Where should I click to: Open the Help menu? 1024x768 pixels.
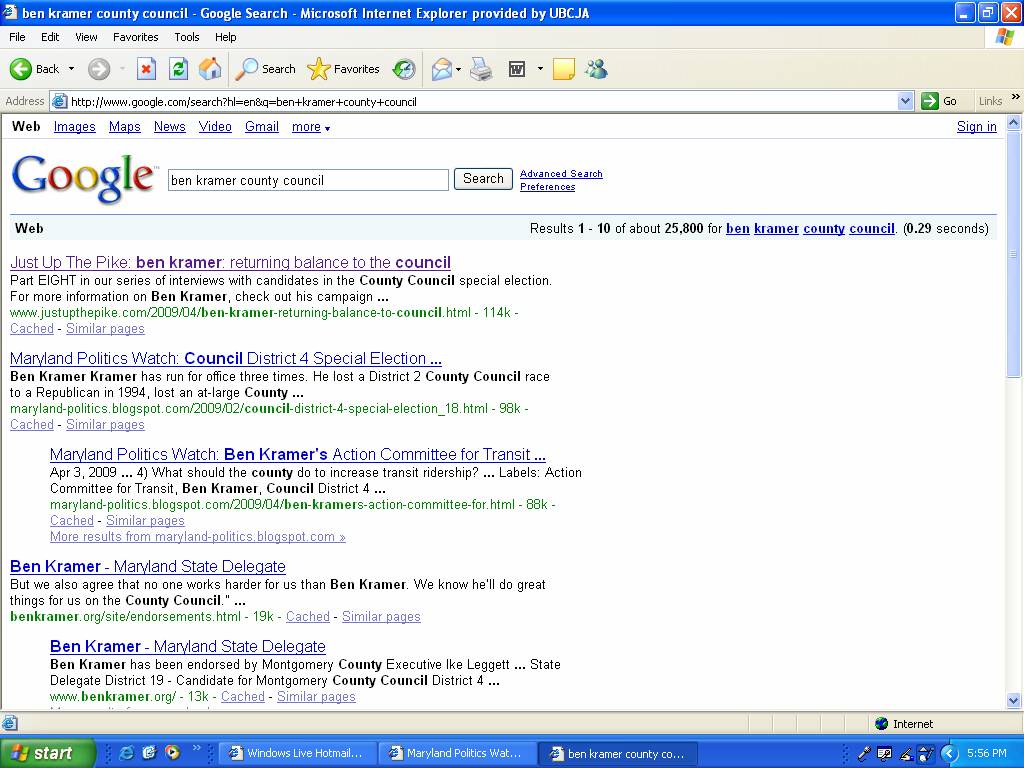[225, 37]
